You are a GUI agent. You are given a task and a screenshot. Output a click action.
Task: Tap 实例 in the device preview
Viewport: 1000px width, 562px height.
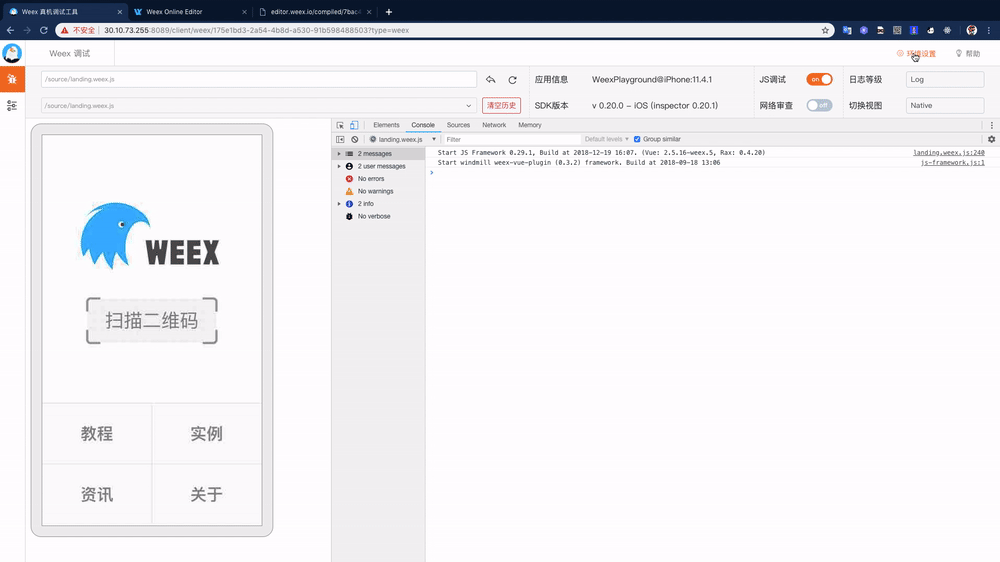click(207, 434)
